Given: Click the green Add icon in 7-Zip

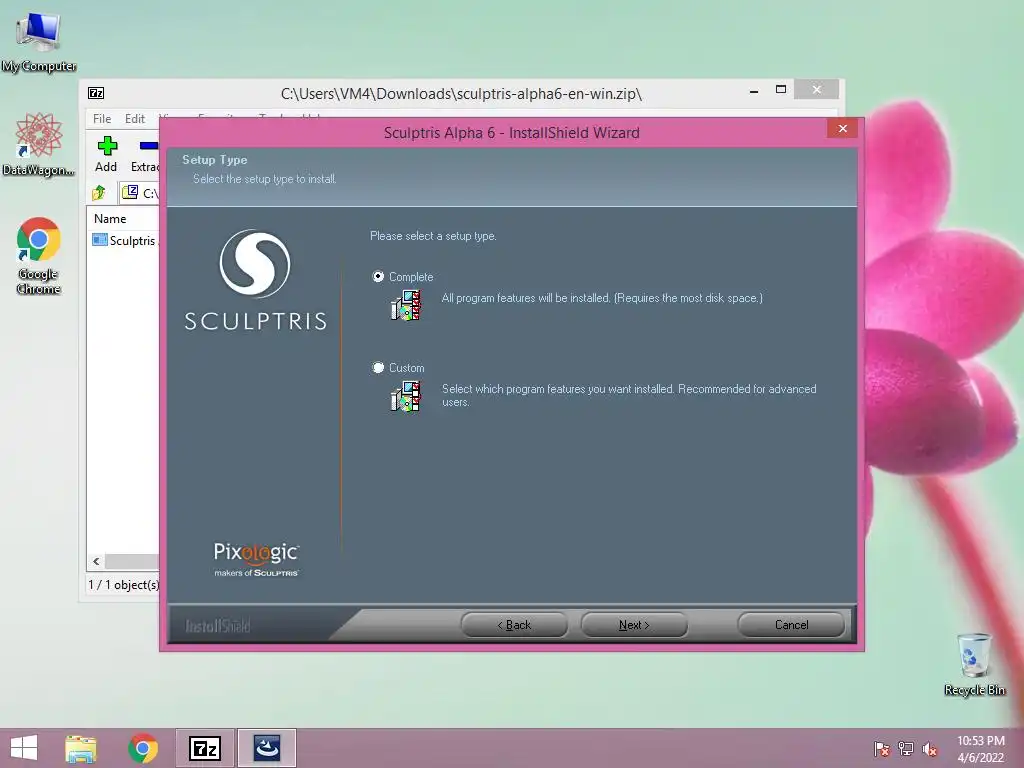Looking at the screenshot, I should point(107,146).
